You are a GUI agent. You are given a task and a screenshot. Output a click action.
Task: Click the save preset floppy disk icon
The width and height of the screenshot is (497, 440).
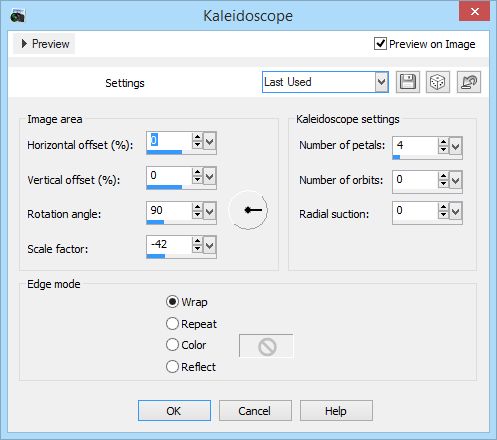tap(408, 82)
